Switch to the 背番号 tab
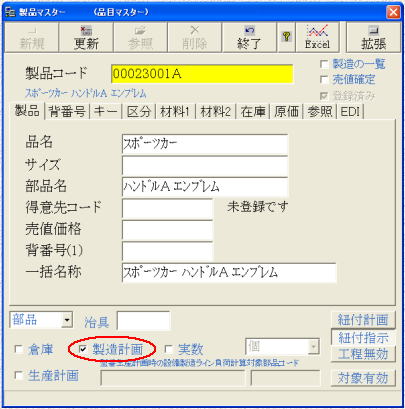This screenshot has width=405, height=409. [x=67, y=111]
